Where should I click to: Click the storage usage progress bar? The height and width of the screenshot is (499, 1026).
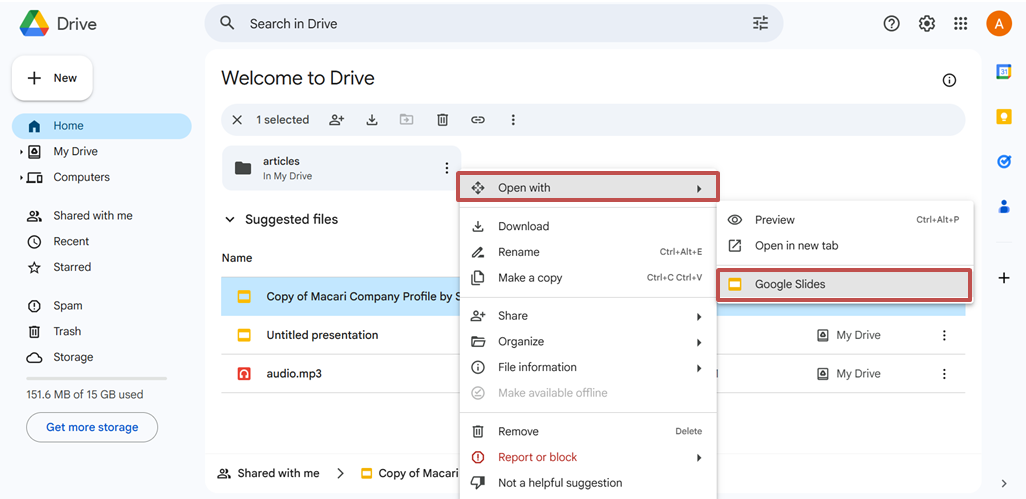(96, 378)
